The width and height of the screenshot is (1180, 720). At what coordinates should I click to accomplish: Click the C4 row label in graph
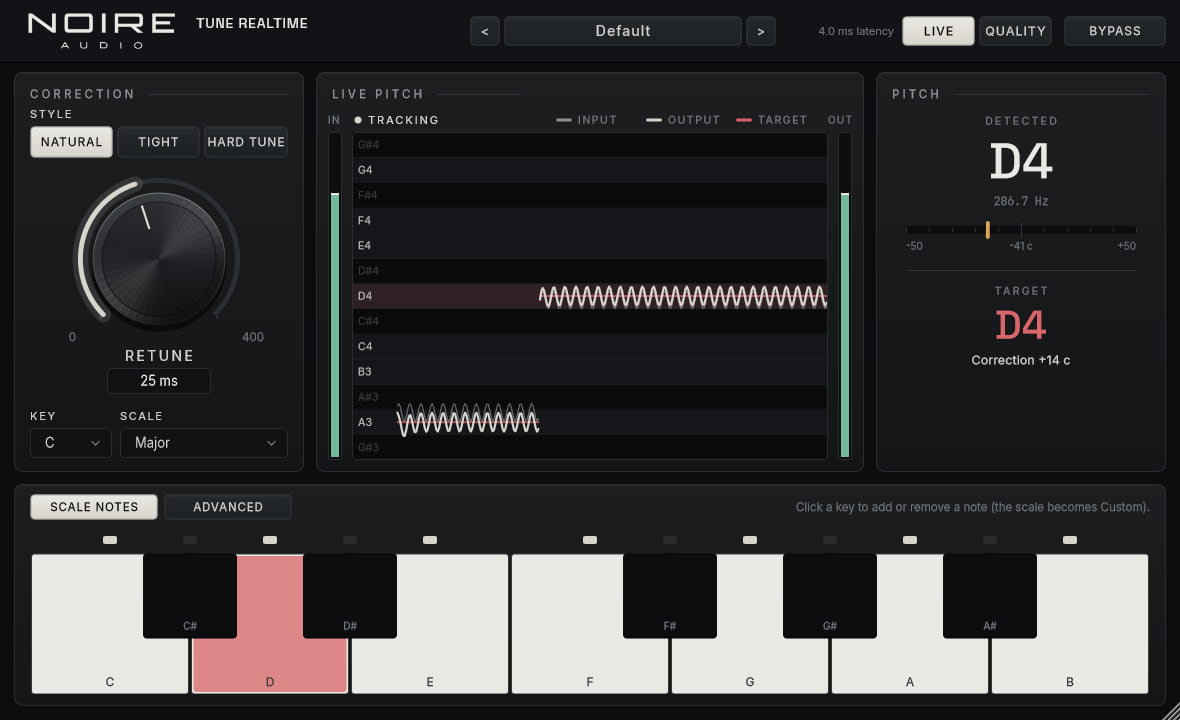tap(365, 346)
